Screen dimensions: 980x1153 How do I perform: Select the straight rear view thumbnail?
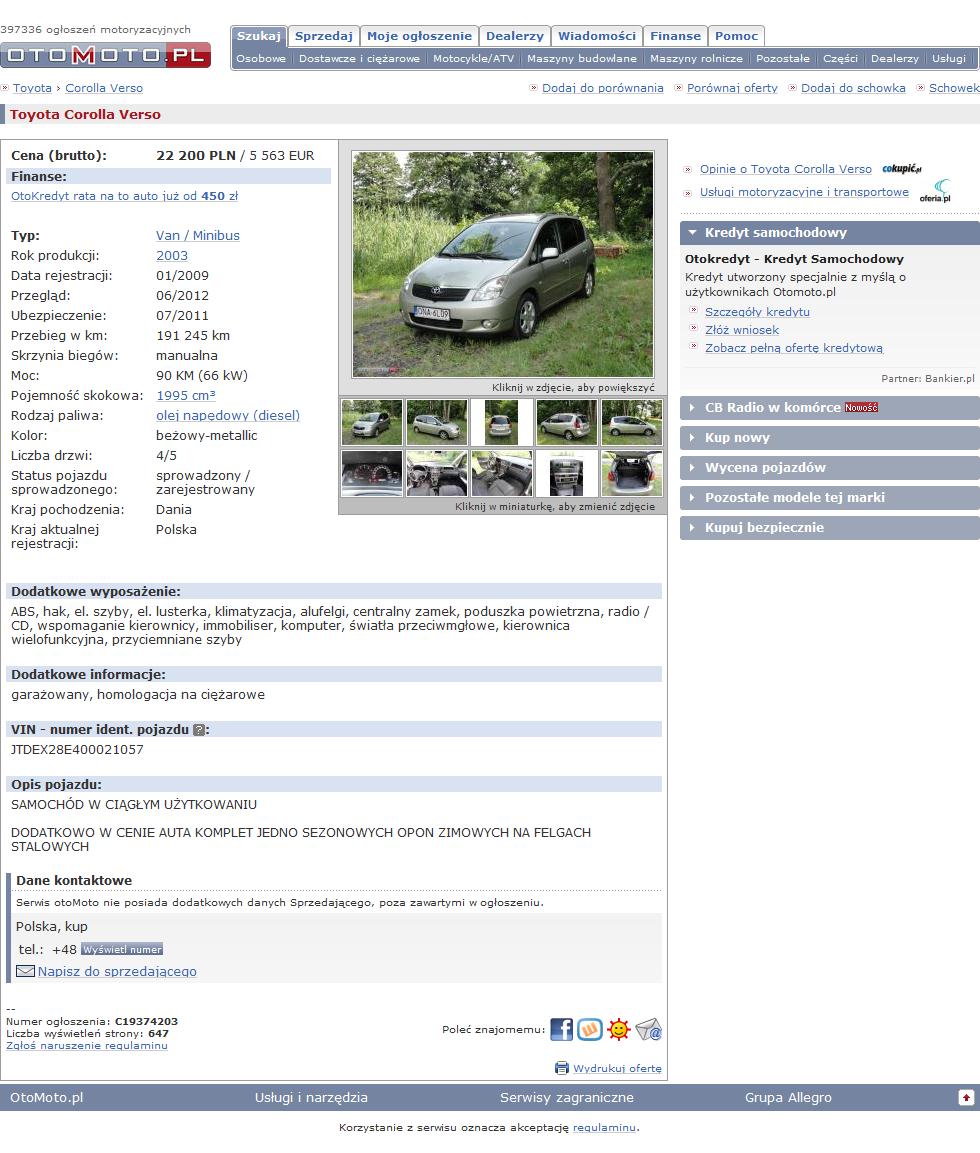(x=501, y=422)
